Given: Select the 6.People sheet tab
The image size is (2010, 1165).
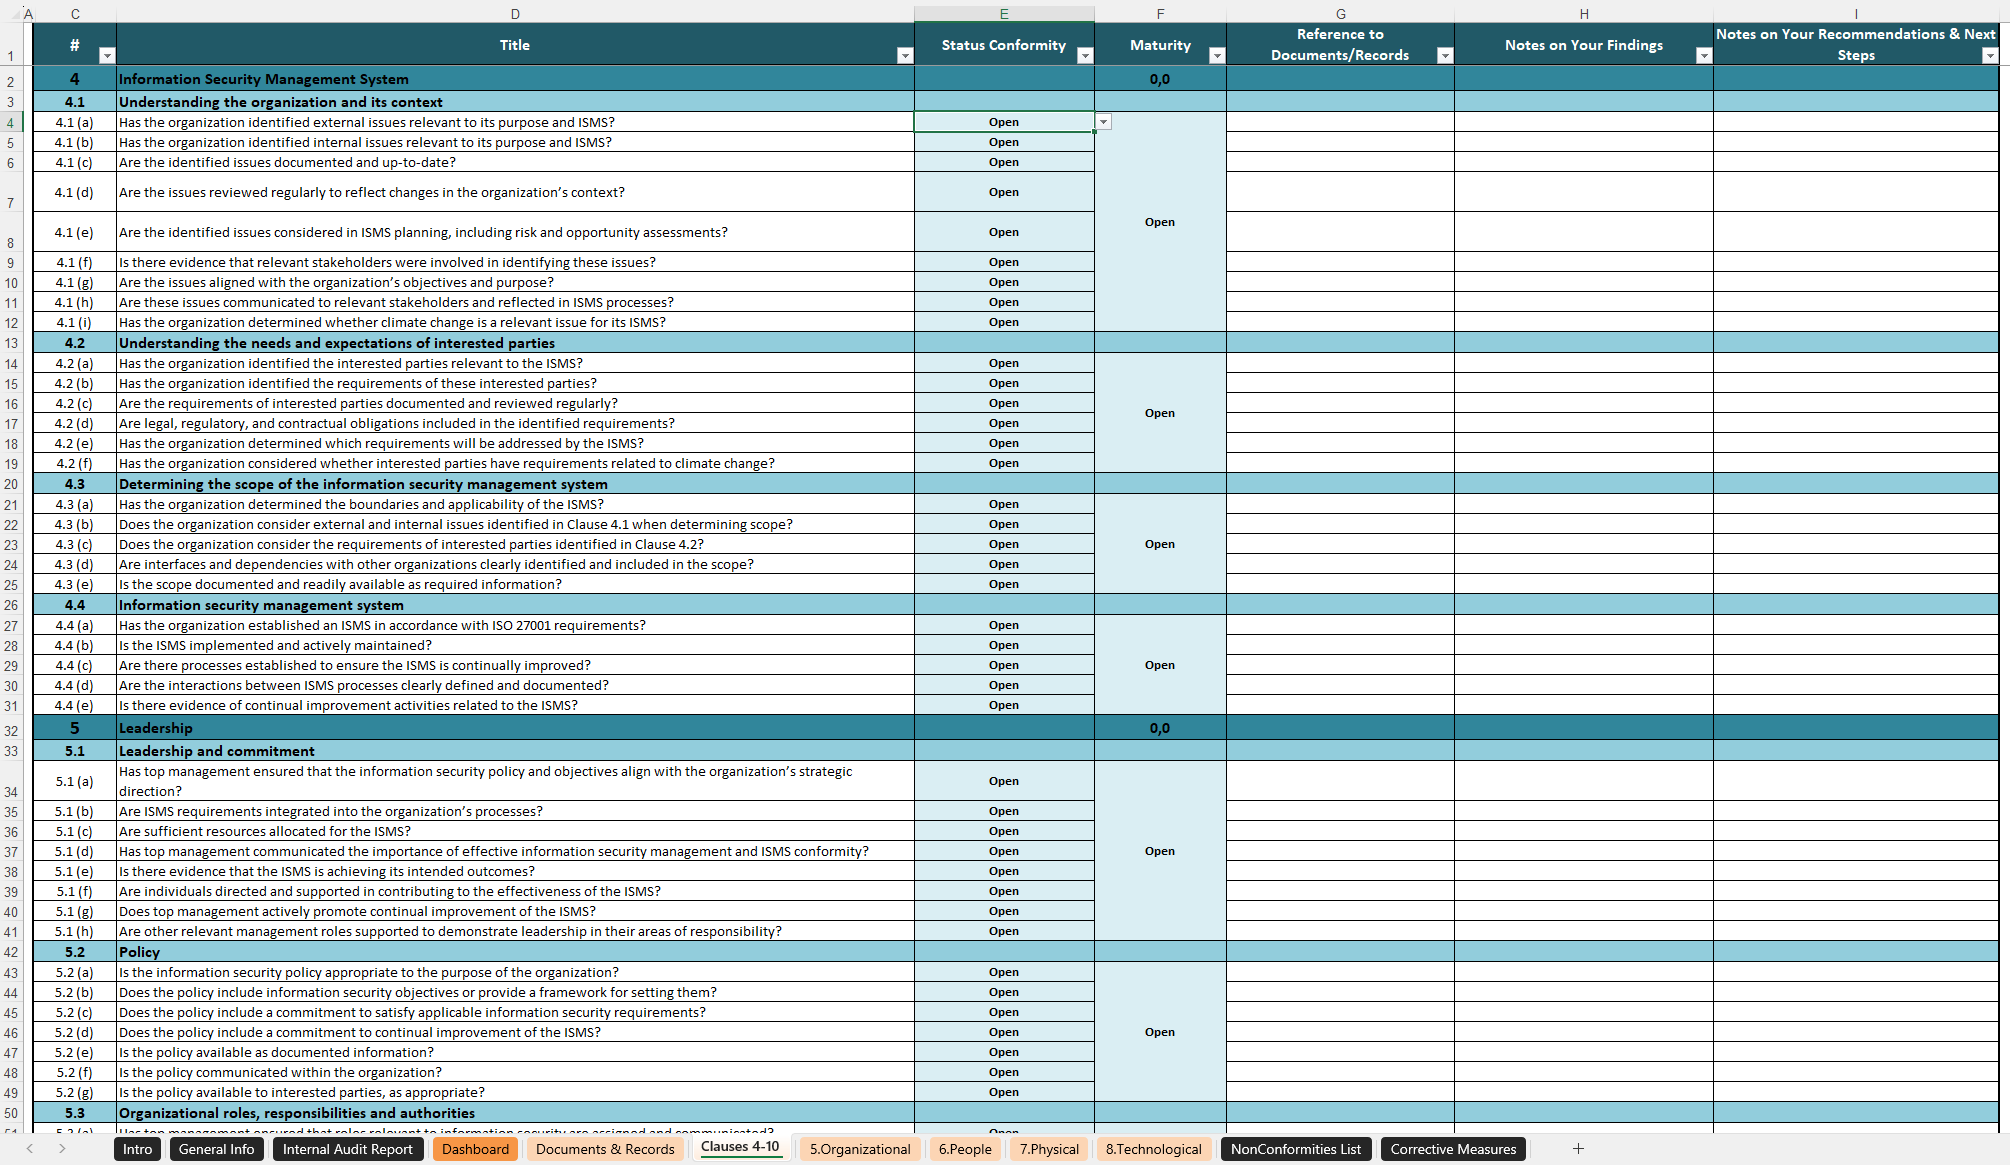Looking at the screenshot, I should coord(964,1148).
